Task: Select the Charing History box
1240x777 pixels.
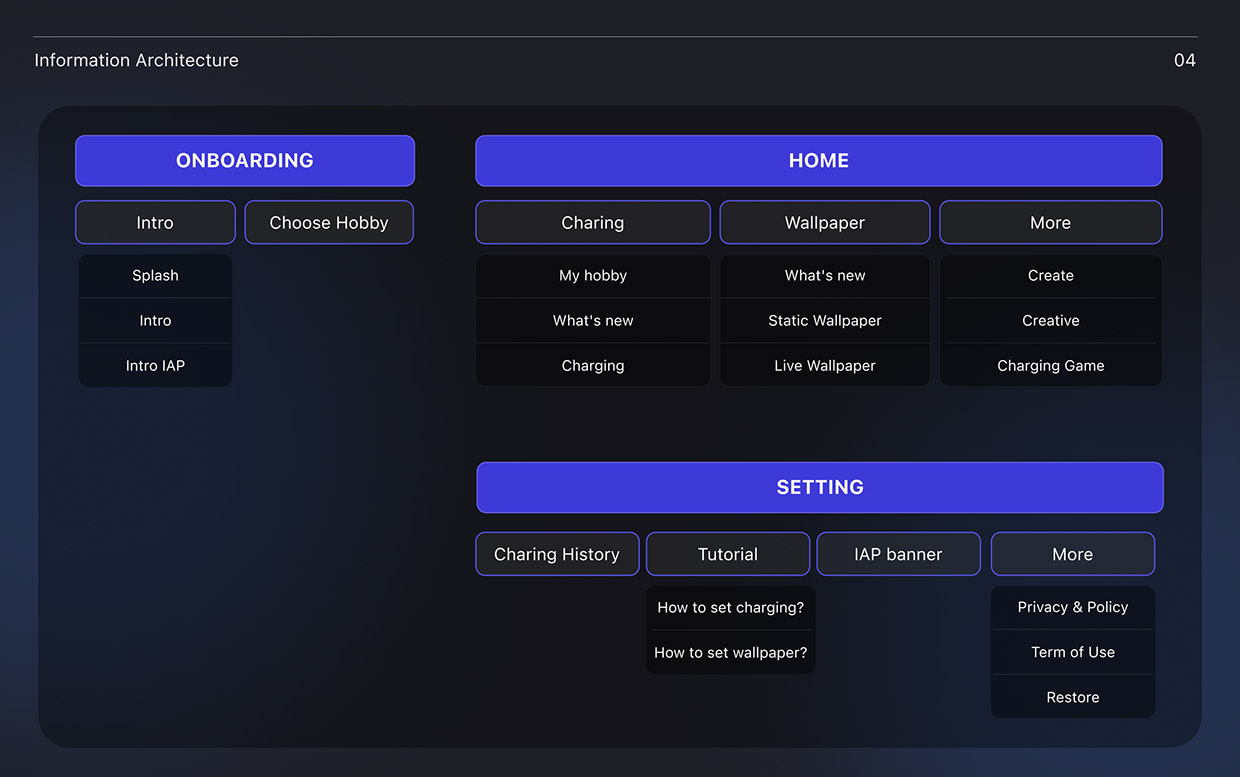Action: 557,554
